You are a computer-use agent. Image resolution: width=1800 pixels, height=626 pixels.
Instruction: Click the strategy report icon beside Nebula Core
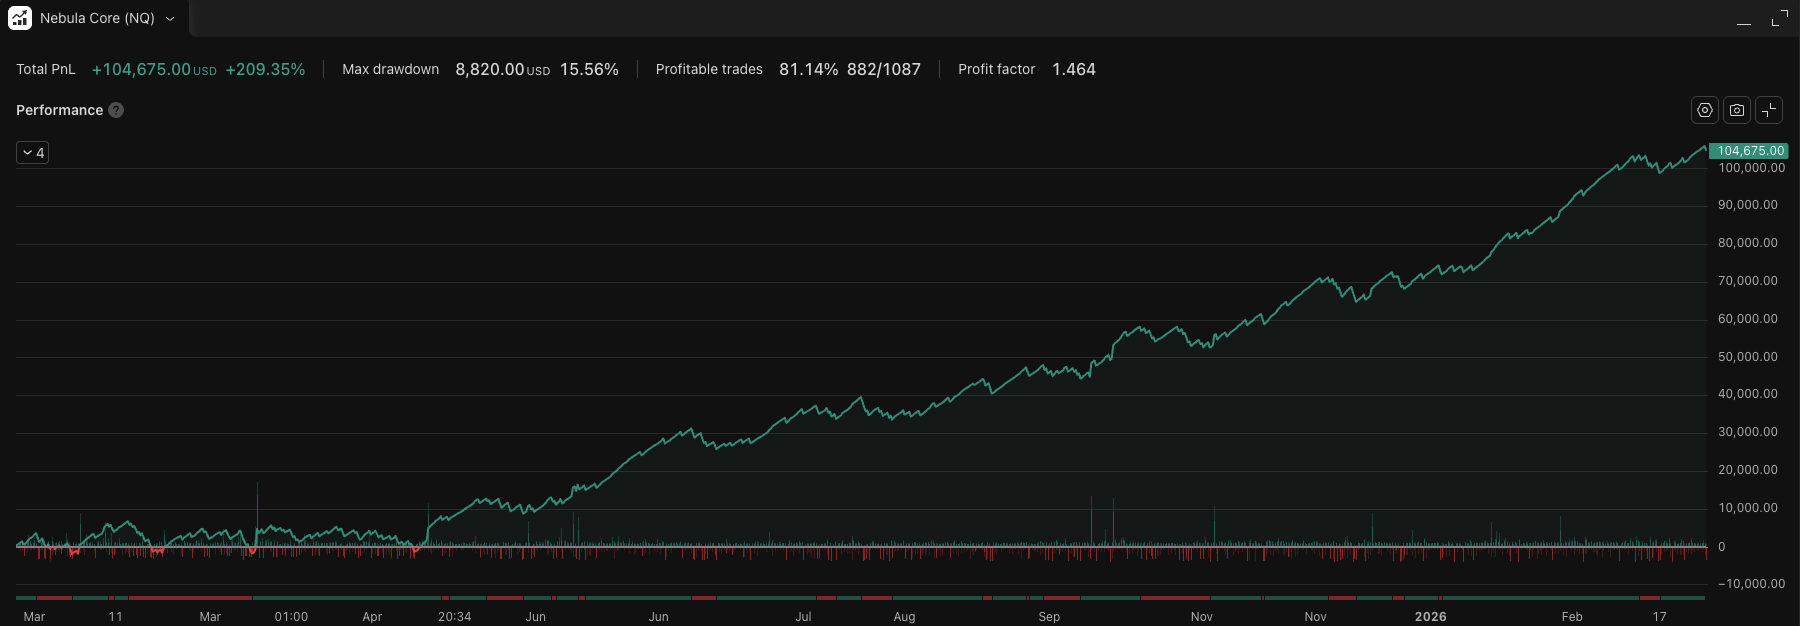20,18
